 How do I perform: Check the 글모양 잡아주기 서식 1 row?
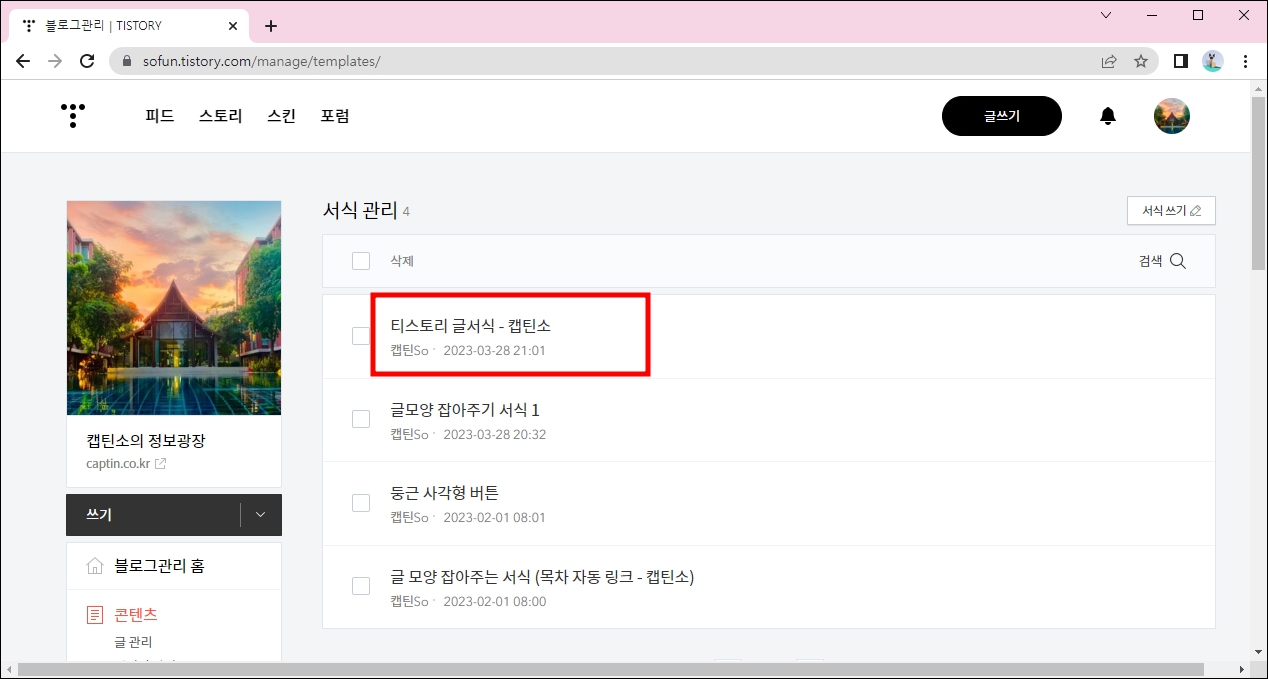(361, 419)
